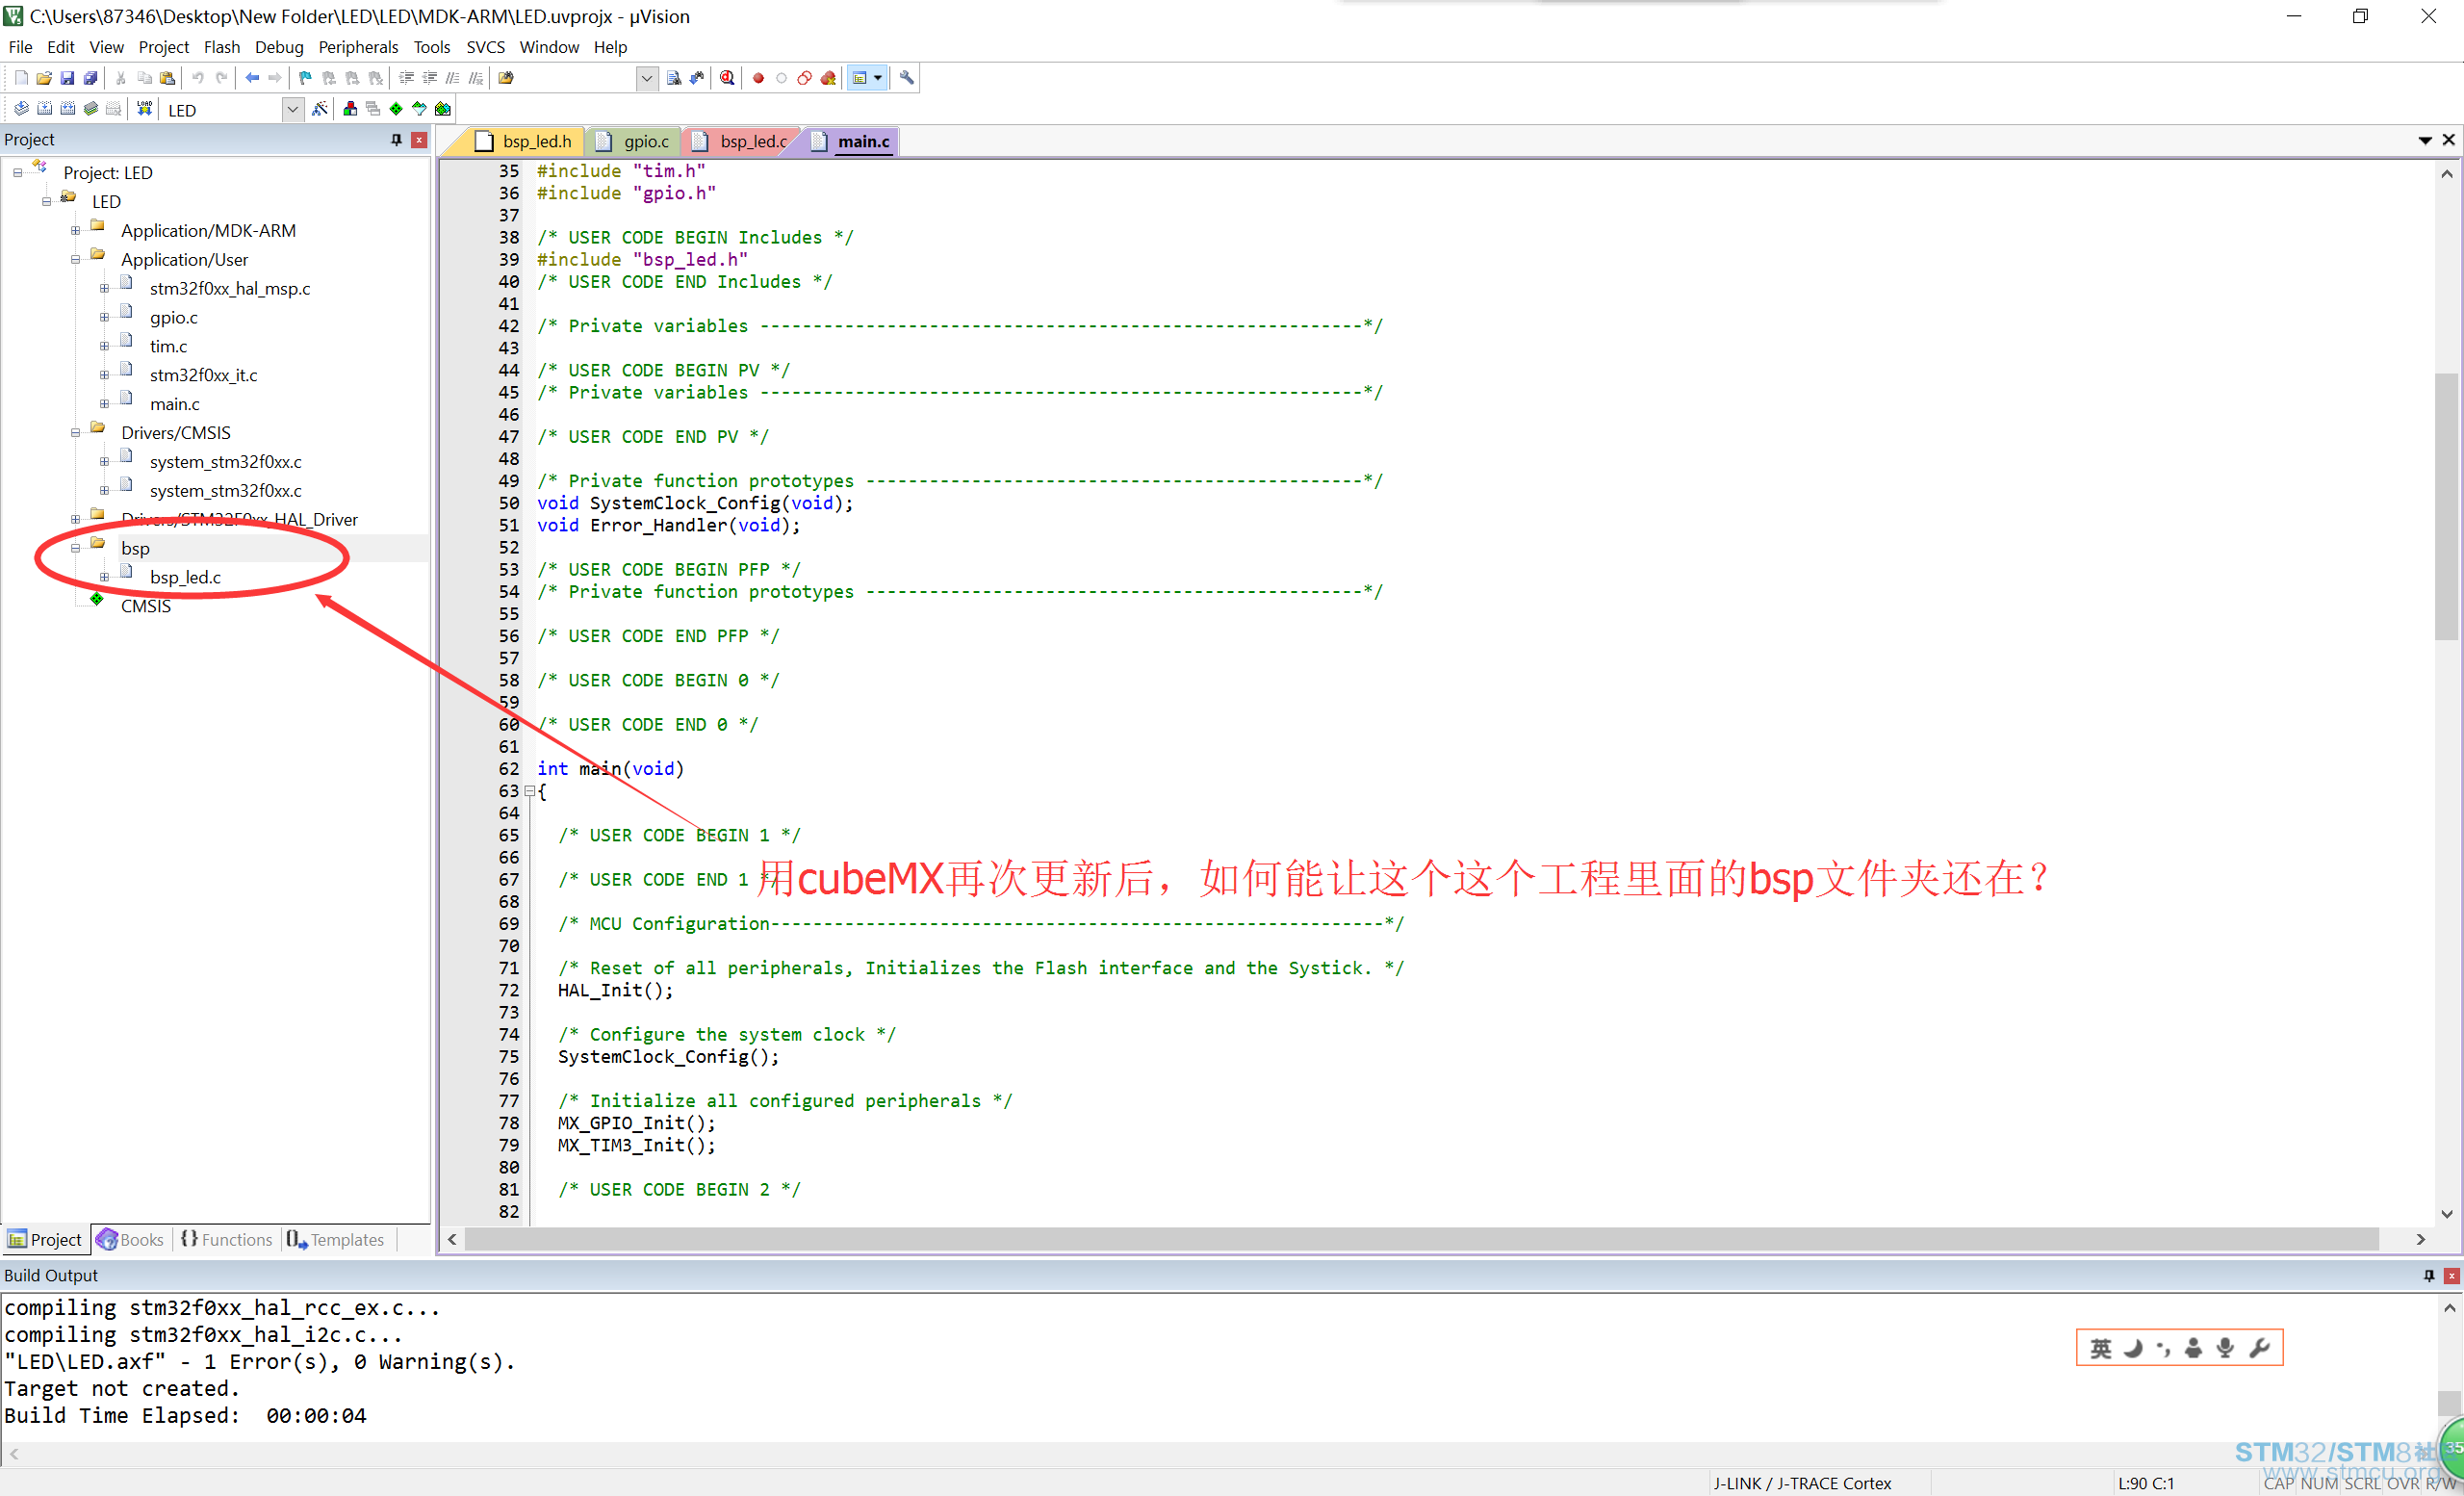Insert a breakpoint with red dot

coord(758,78)
